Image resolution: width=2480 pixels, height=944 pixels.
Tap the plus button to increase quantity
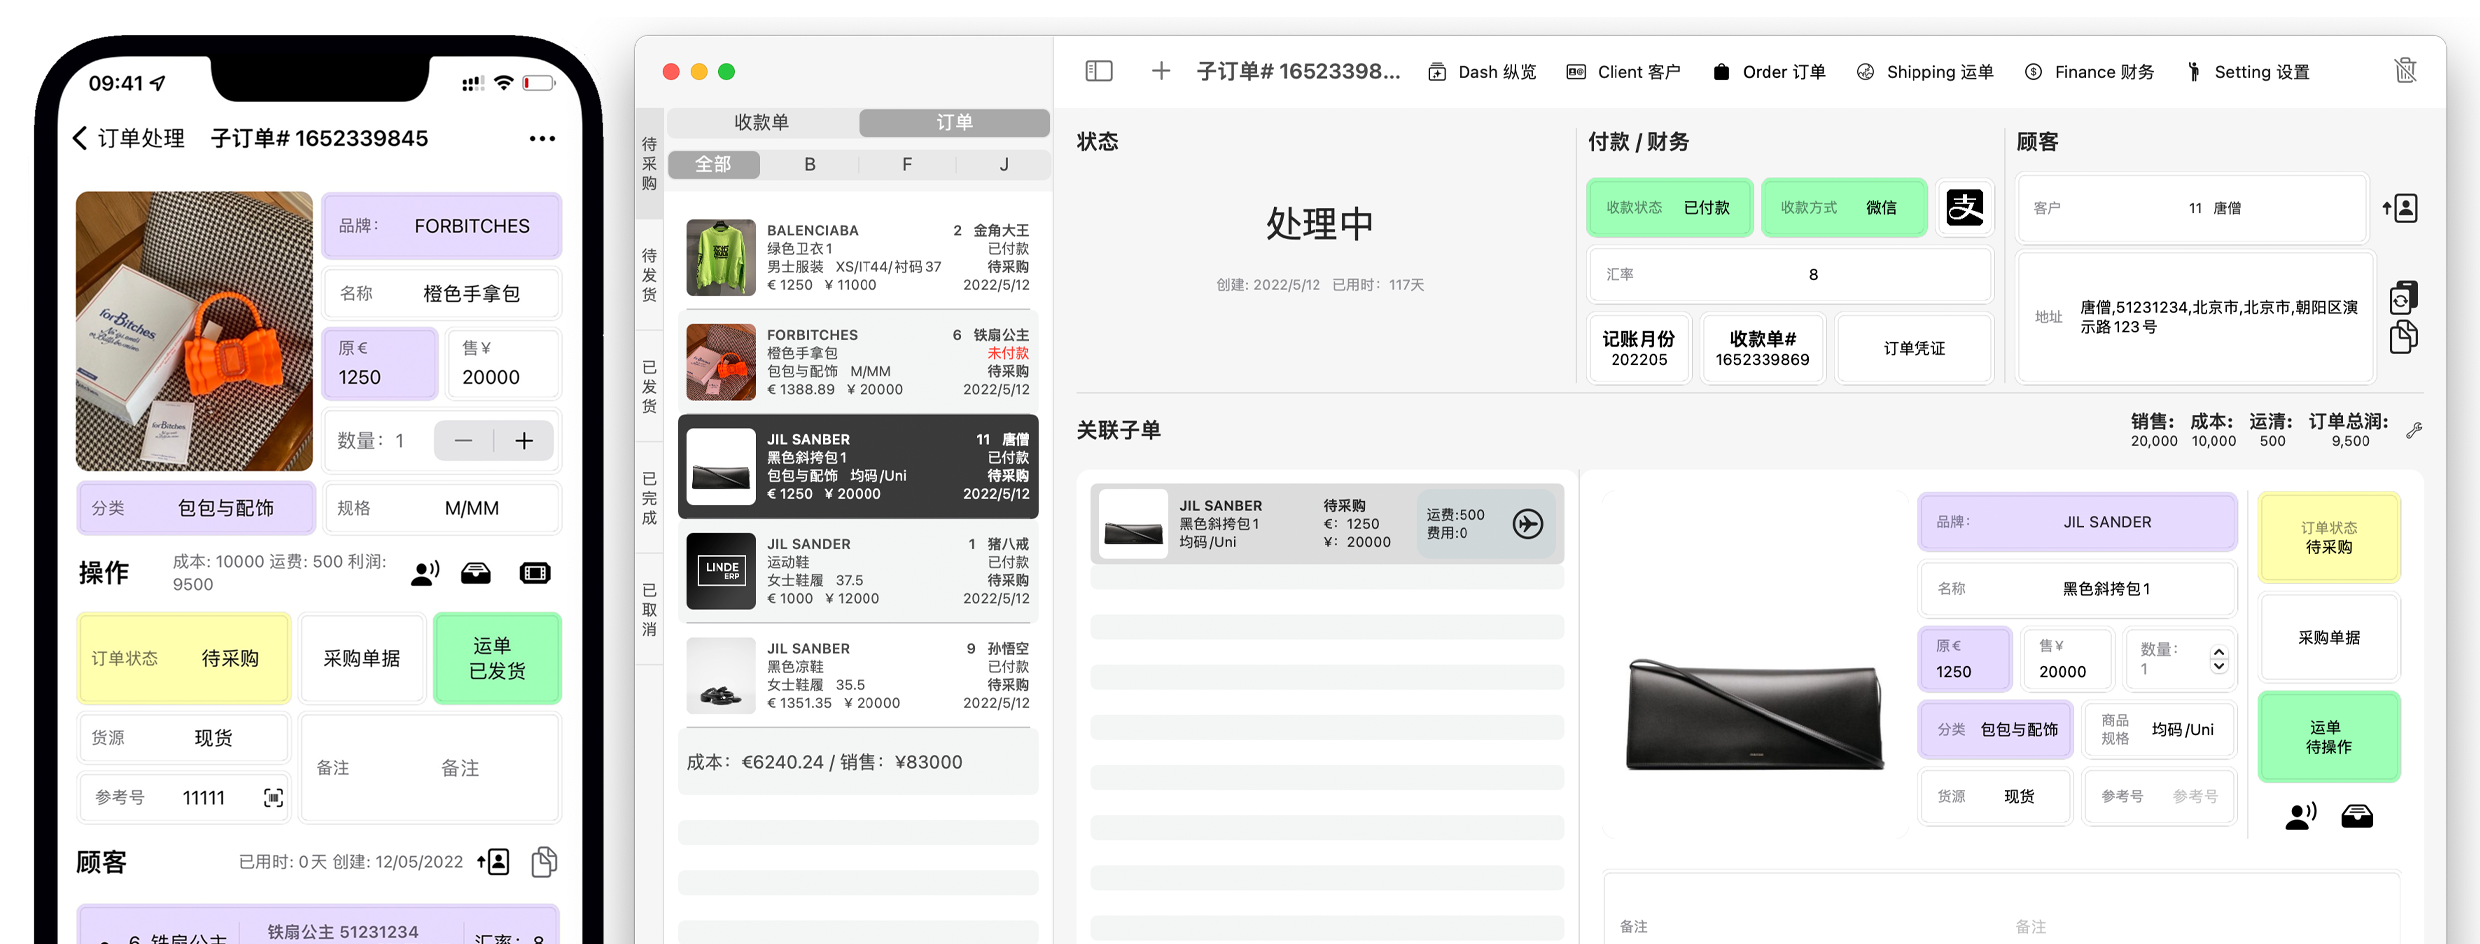(x=524, y=441)
